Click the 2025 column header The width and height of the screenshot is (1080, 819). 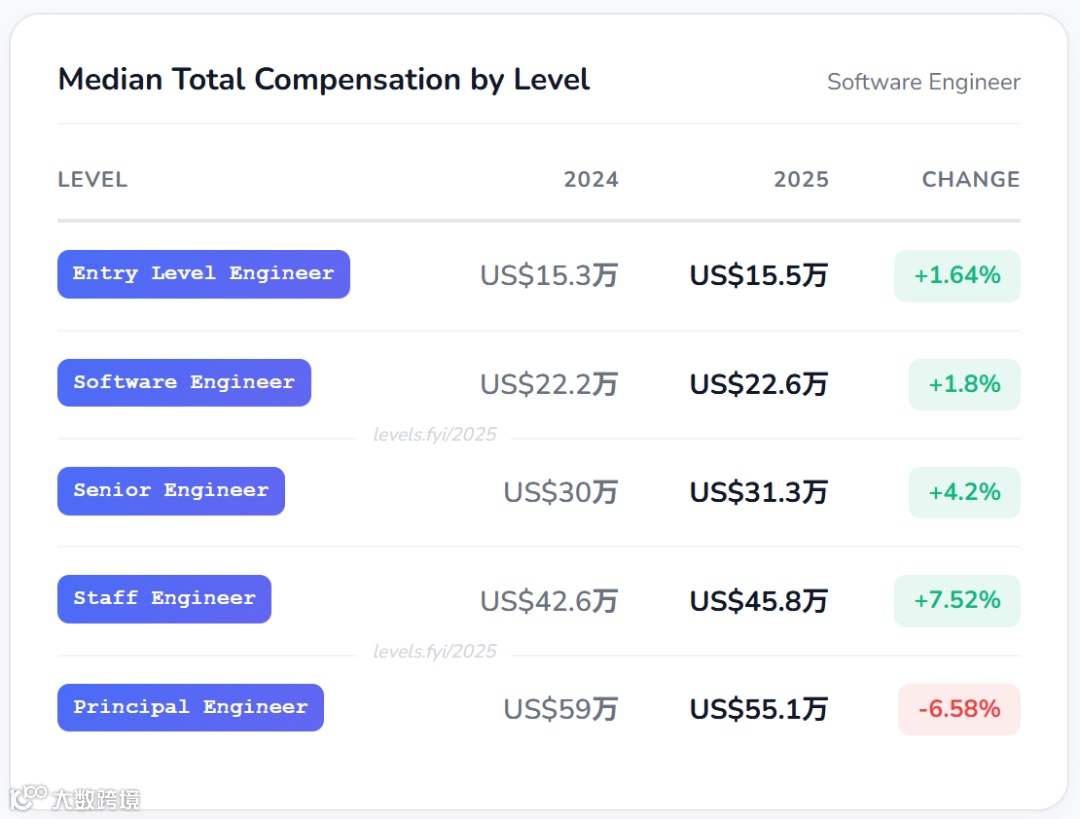801,180
